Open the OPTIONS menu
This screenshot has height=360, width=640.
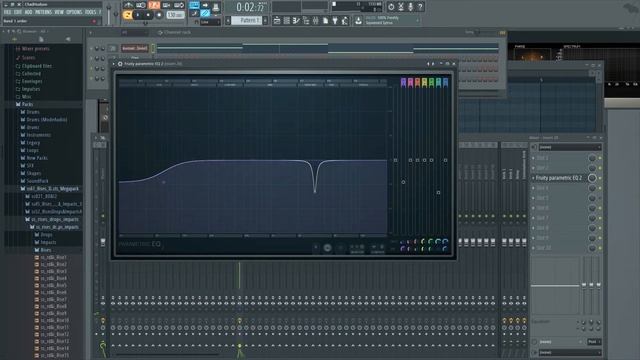pyautogui.click(x=74, y=12)
